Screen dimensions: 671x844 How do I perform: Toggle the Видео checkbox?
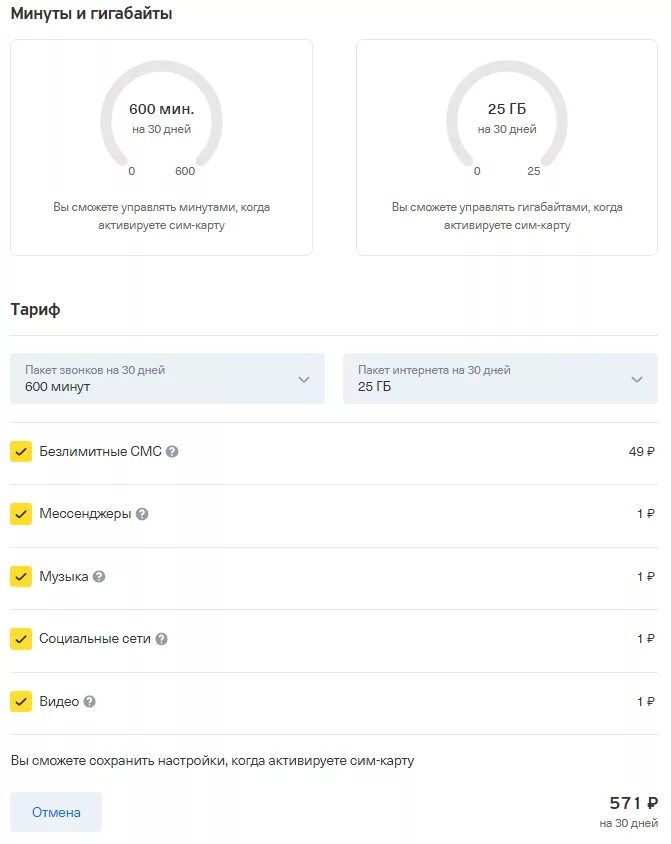point(21,702)
